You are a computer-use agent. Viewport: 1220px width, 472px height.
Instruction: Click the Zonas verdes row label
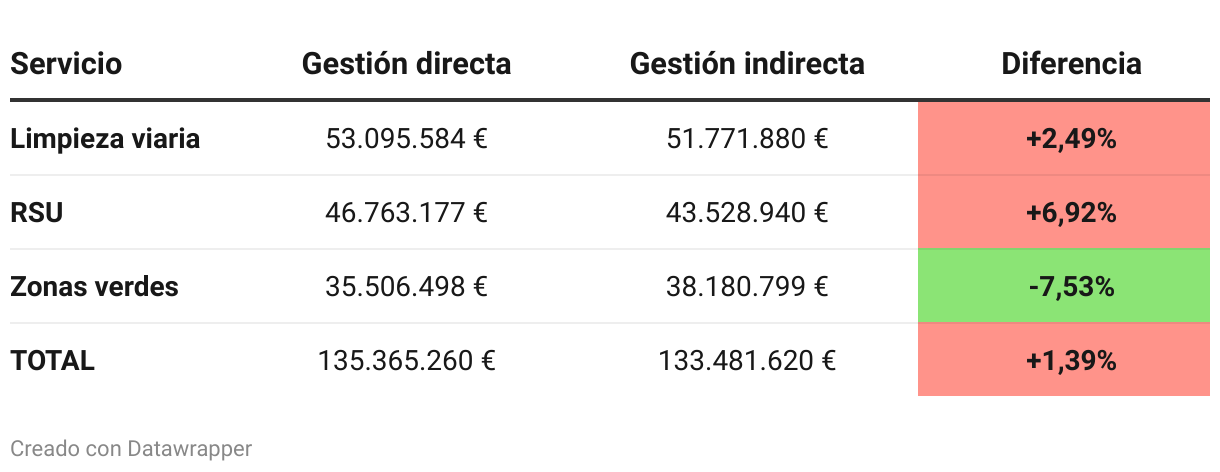[94, 287]
